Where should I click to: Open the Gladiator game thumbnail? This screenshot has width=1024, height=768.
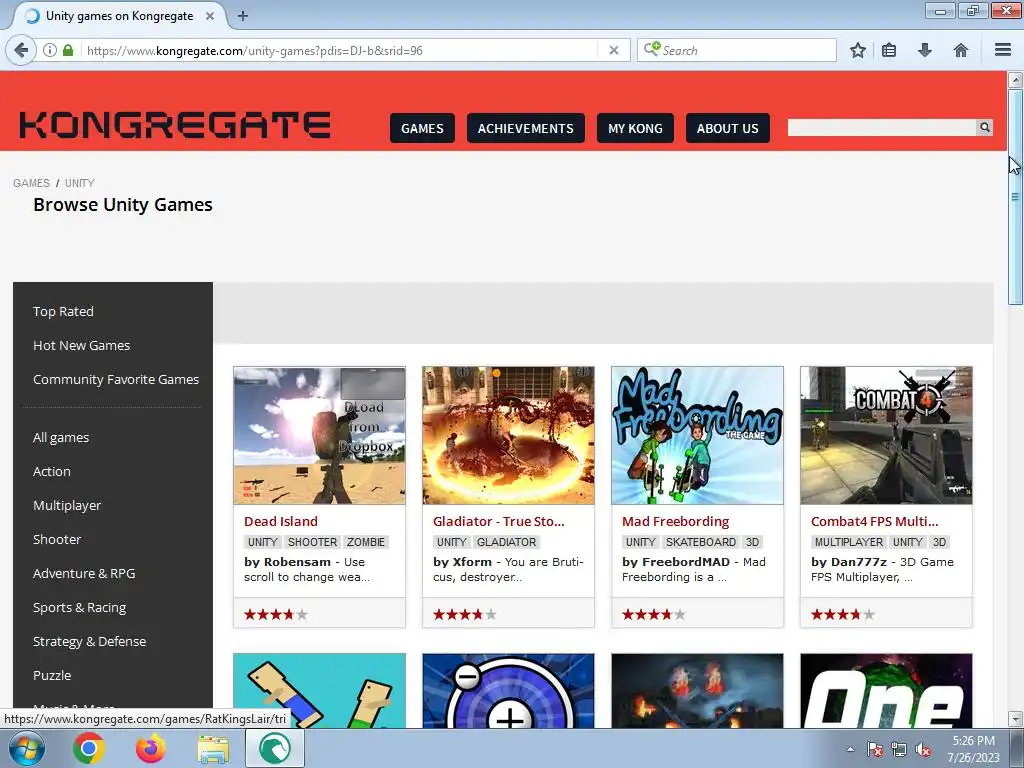pos(508,436)
